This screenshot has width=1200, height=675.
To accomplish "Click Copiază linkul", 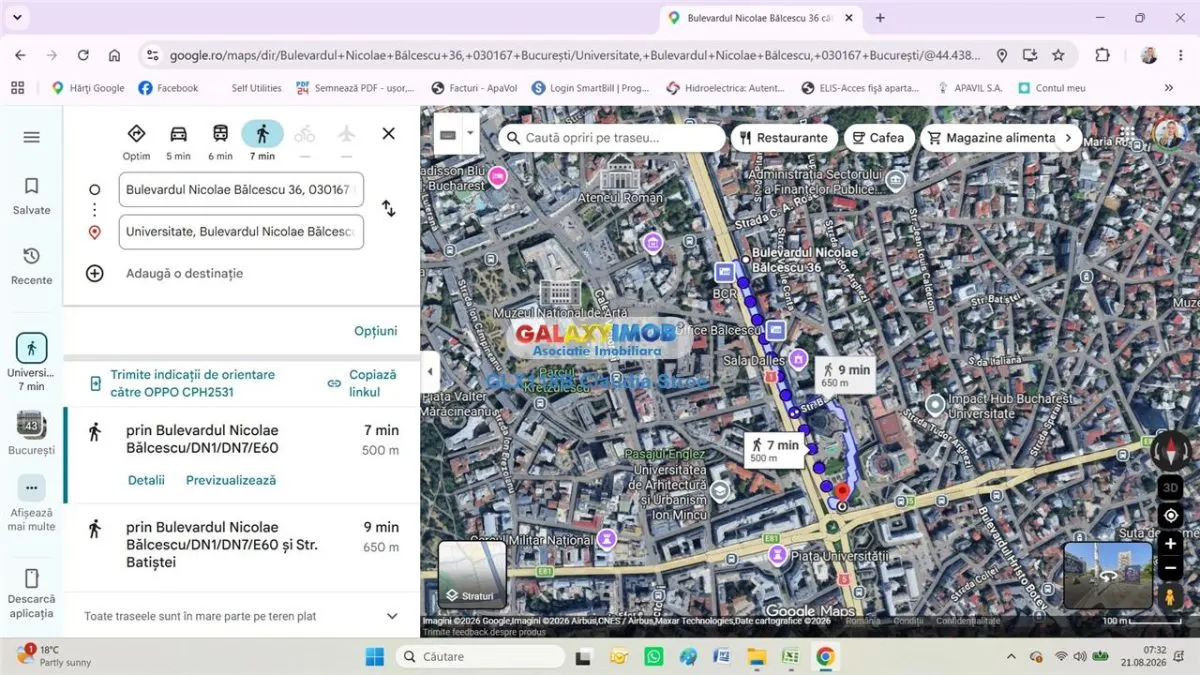I will (361, 383).
